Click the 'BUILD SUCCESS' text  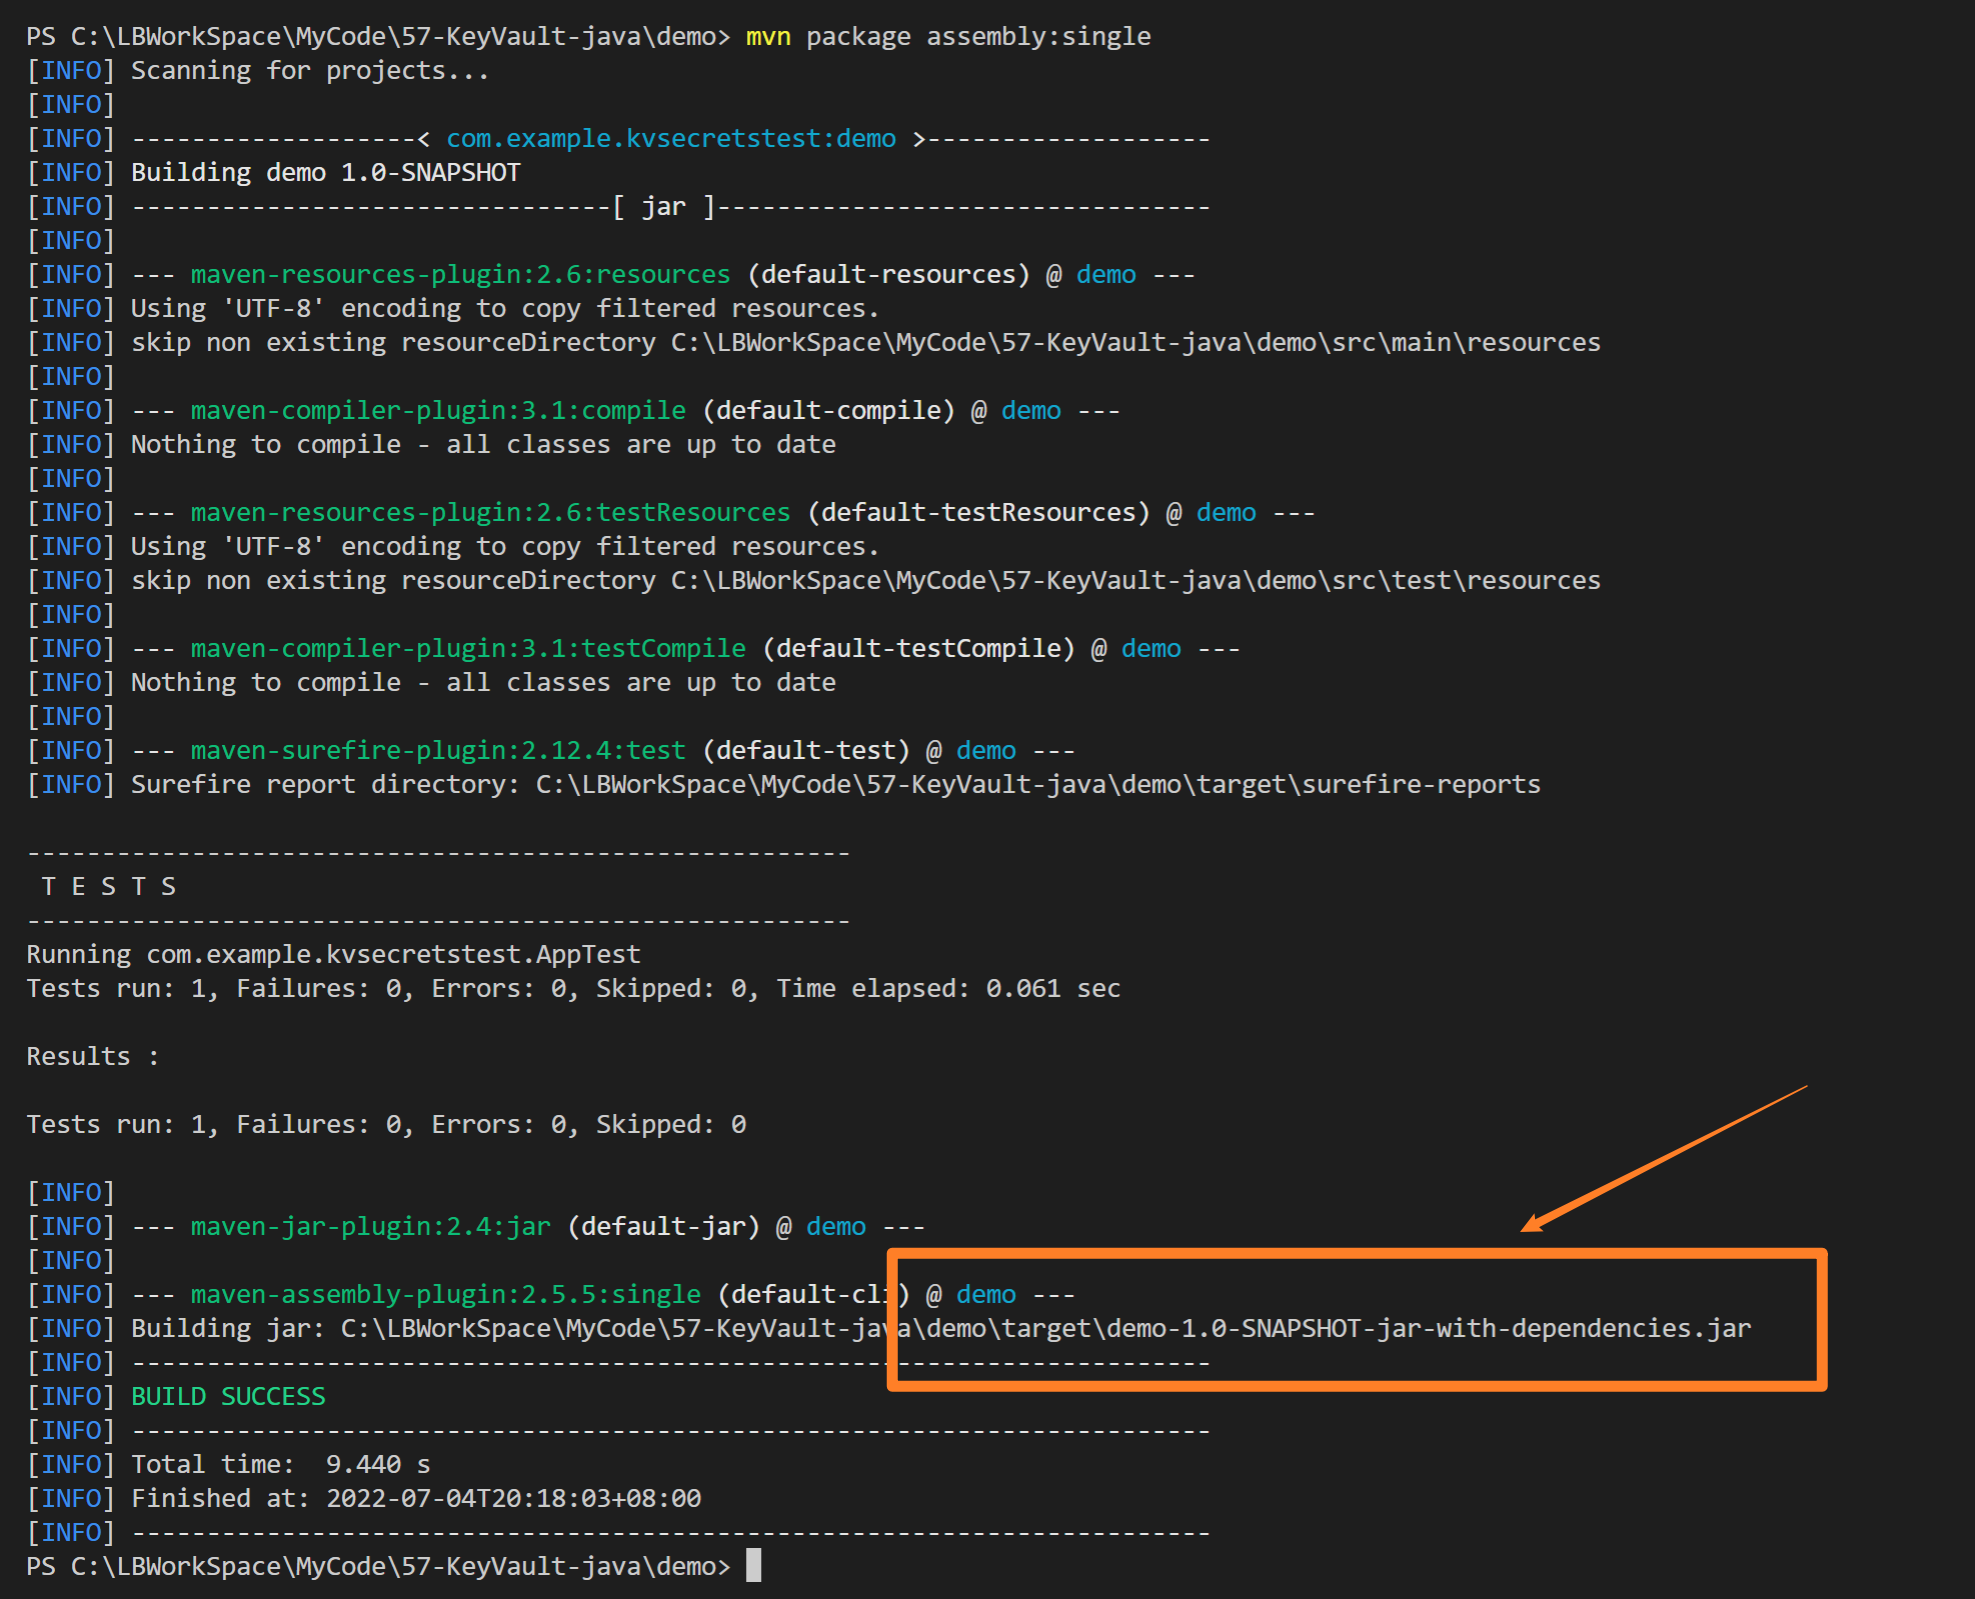click(x=228, y=1396)
